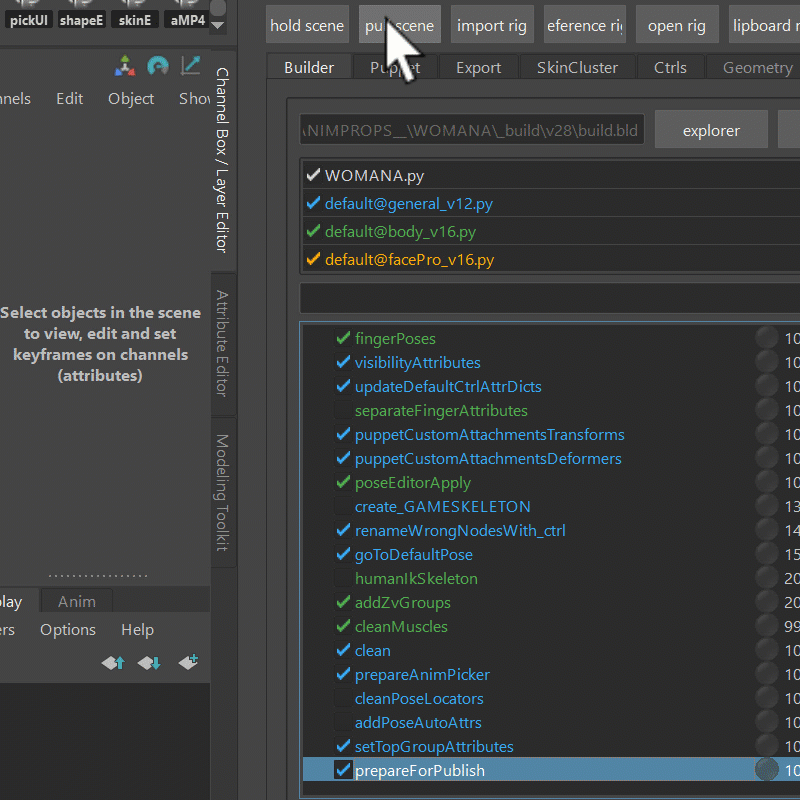Click status circle on the create_GAMESKELETON row
The width and height of the screenshot is (800, 800).
coord(766,506)
